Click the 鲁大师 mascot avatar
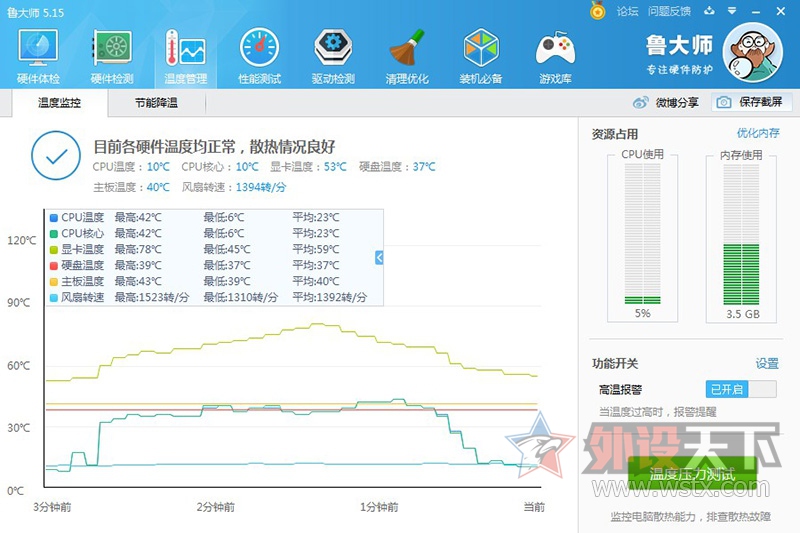The width and height of the screenshot is (800, 533). coord(753,52)
